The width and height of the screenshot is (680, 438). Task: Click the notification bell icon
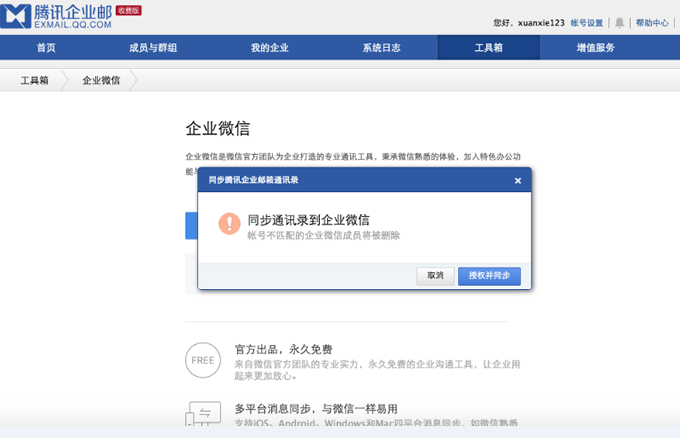click(x=620, y=22)
